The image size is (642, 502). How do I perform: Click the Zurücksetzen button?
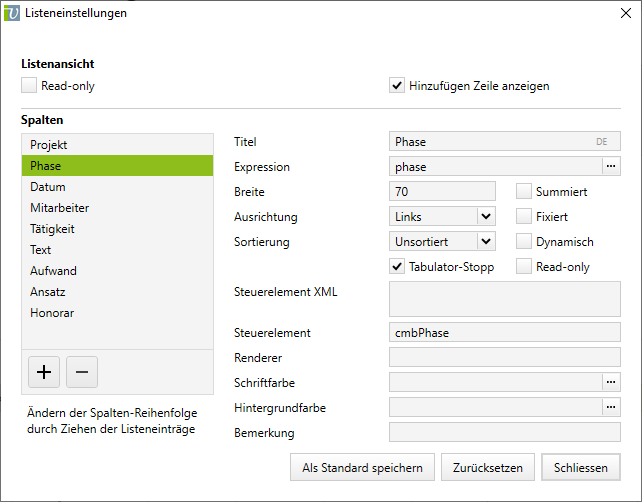[x=488, y=467]
